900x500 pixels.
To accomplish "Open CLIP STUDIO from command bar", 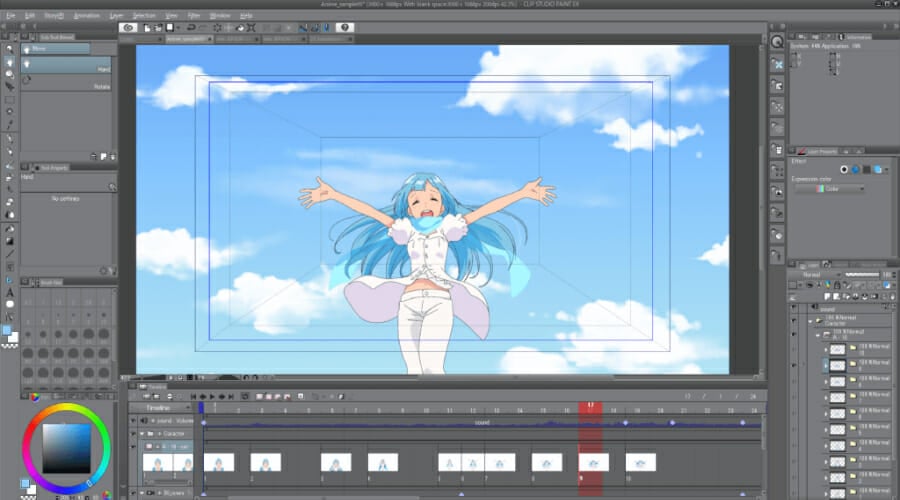I will point(128,28).
